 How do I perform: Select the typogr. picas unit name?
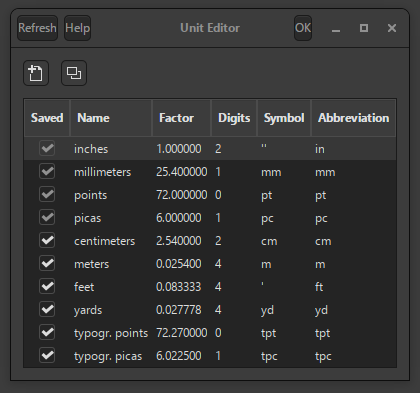pyautogui.click(x=108, y=356)
